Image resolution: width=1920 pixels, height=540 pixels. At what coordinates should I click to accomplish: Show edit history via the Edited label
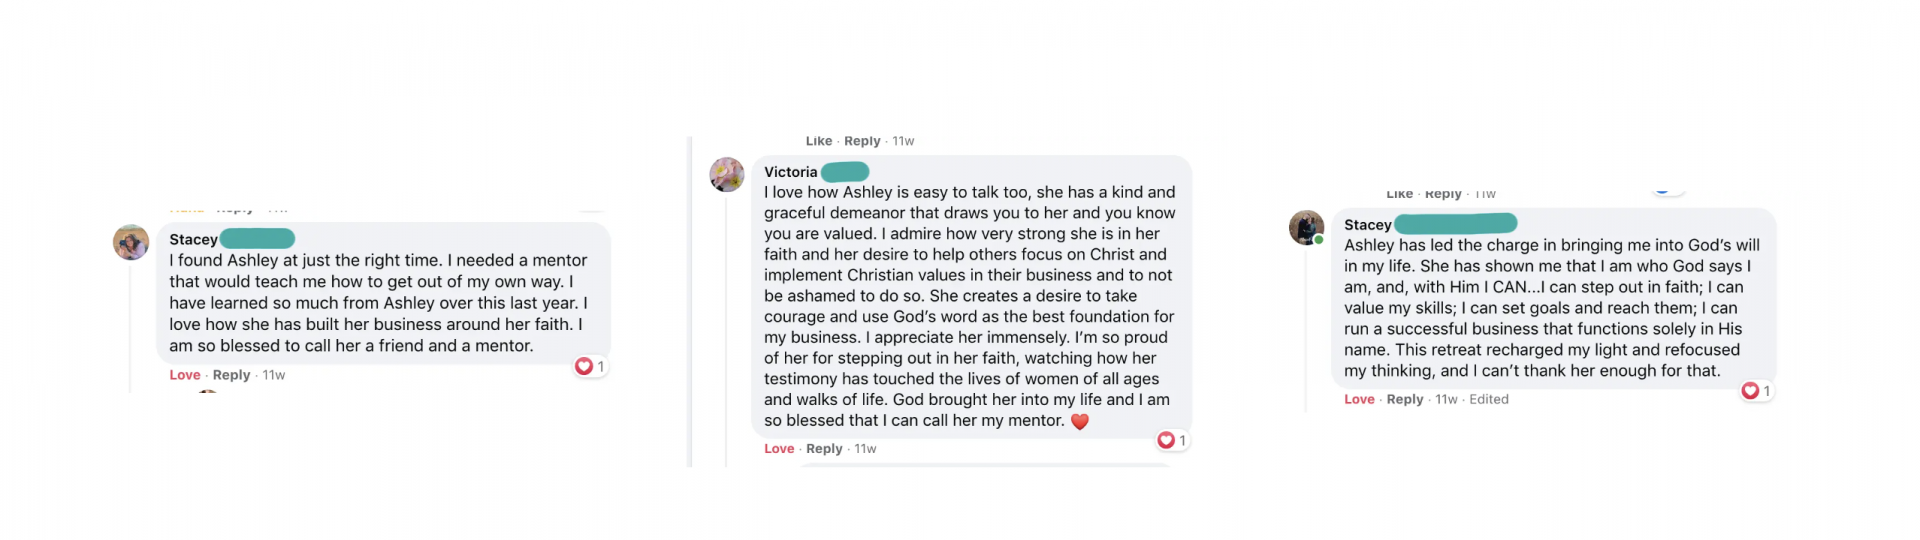pyautogui.click(x=1489, y=399)
